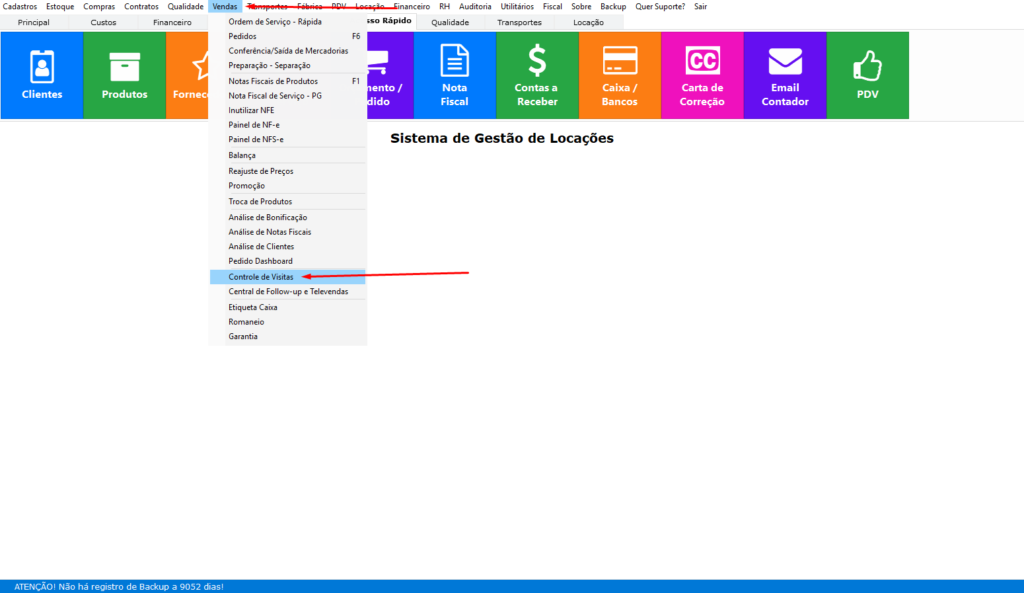Expand the Cadastros menu

20,6
